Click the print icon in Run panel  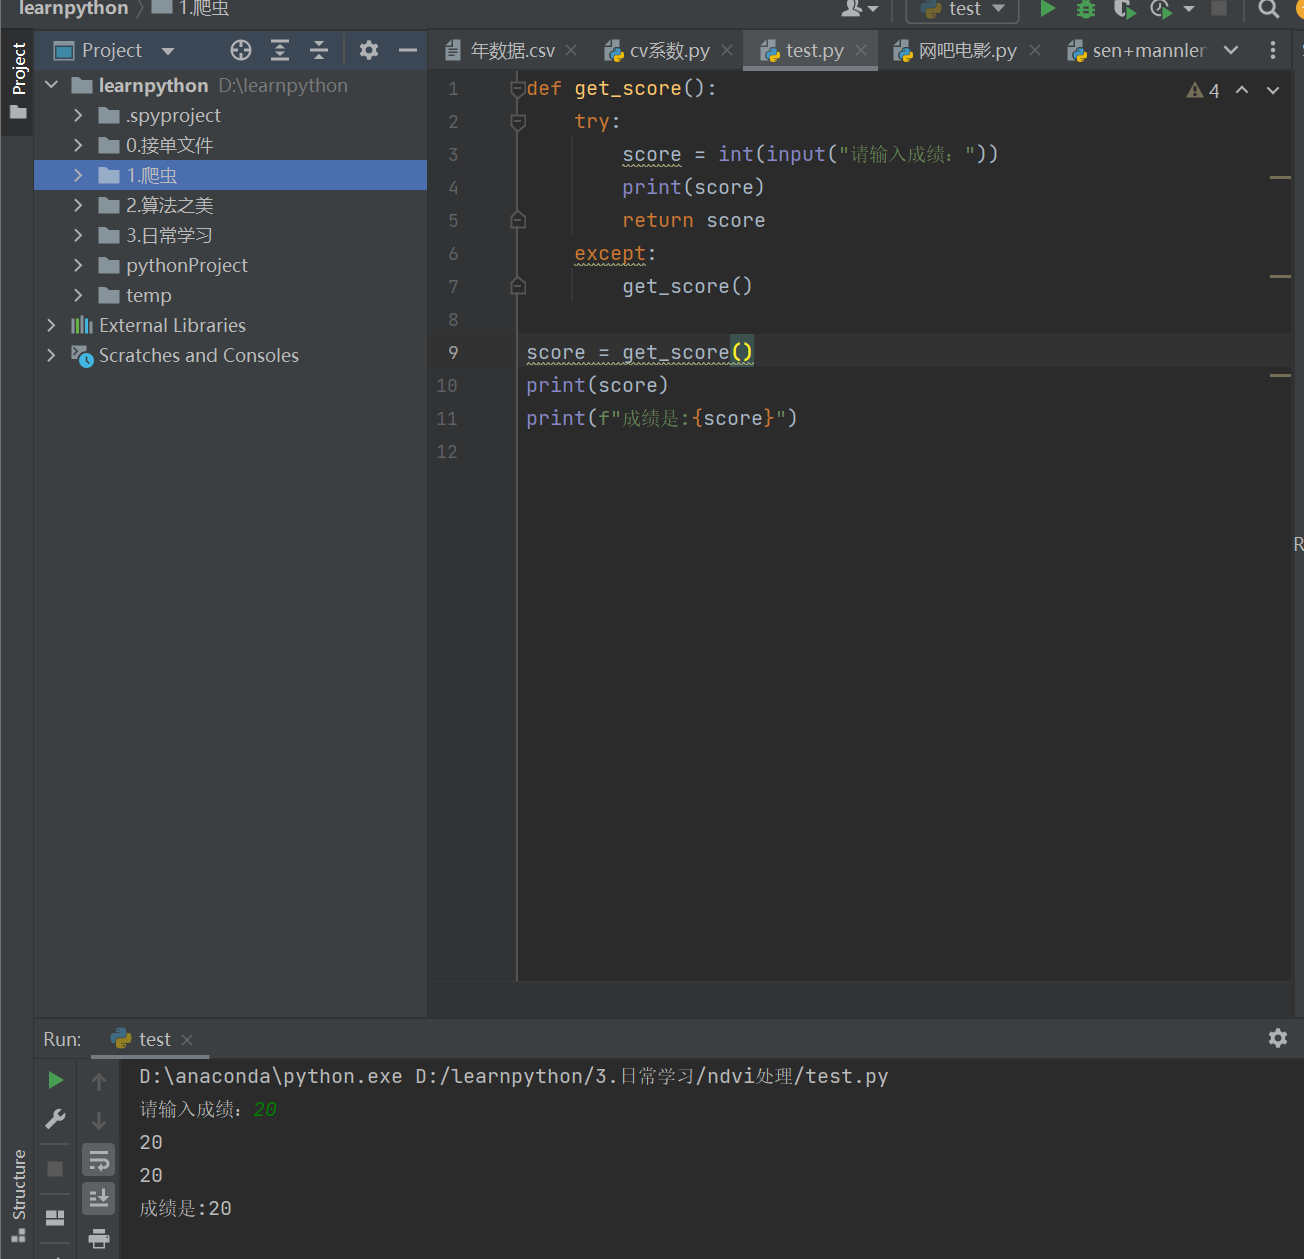coord(98,1239)
